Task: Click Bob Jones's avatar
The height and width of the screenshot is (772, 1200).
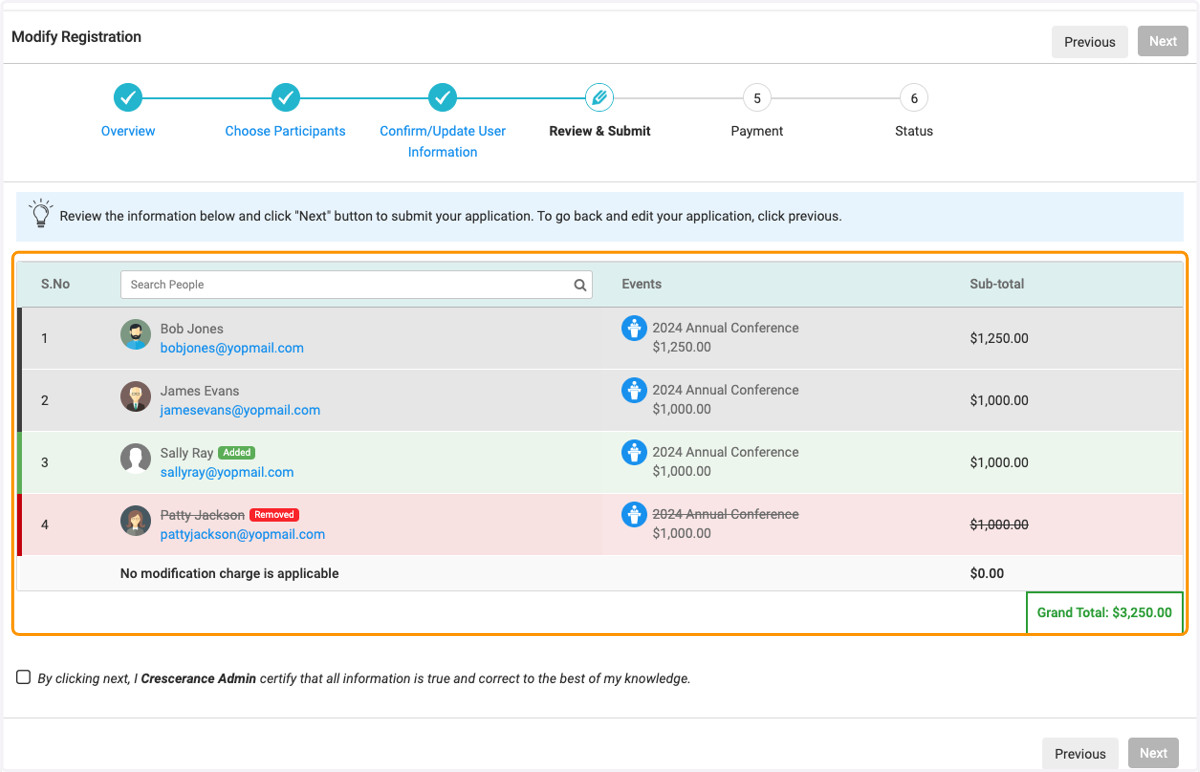Action: click(x=136, y=335)
